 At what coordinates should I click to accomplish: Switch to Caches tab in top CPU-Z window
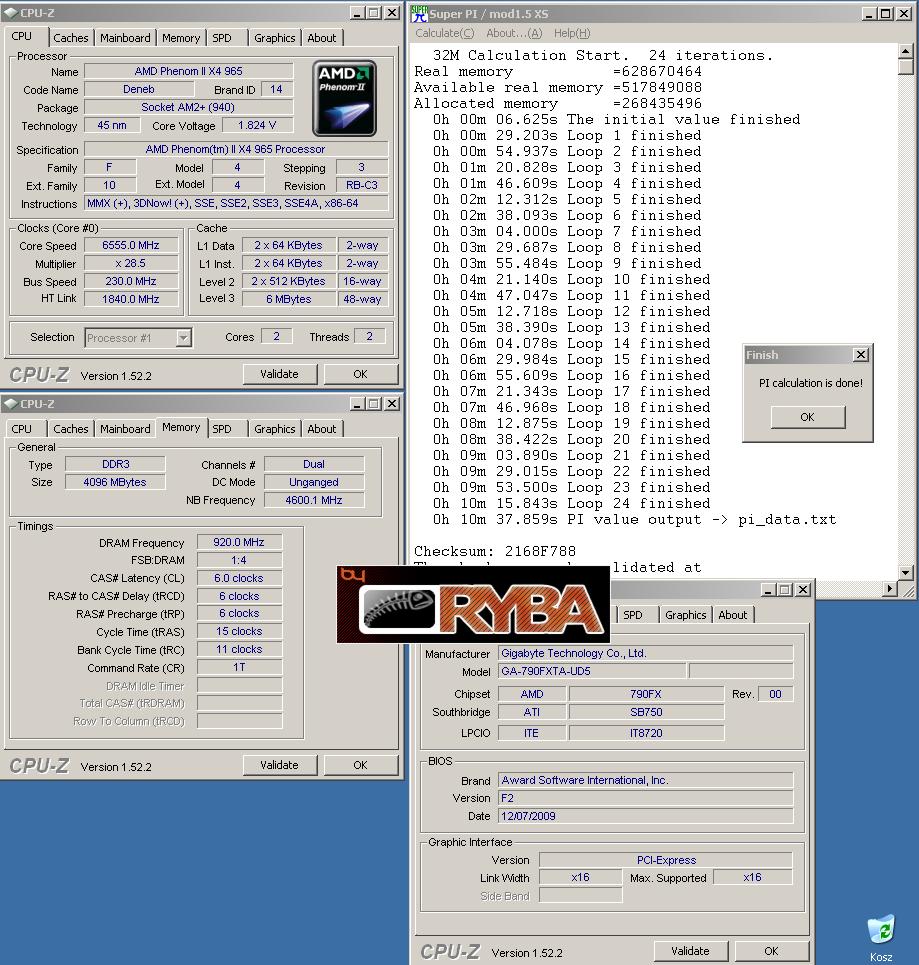(71, 38)
